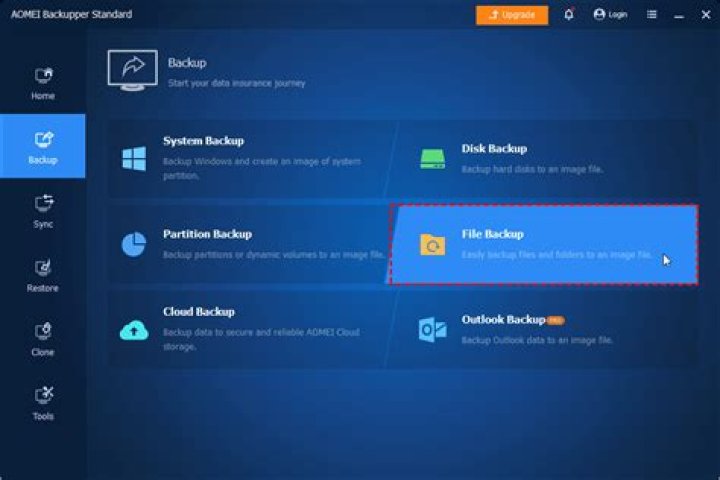The width and height of the screenshot is (720, 480).
Task: Select the Backup tab in sidebar
Action: [x=43, y=146]
